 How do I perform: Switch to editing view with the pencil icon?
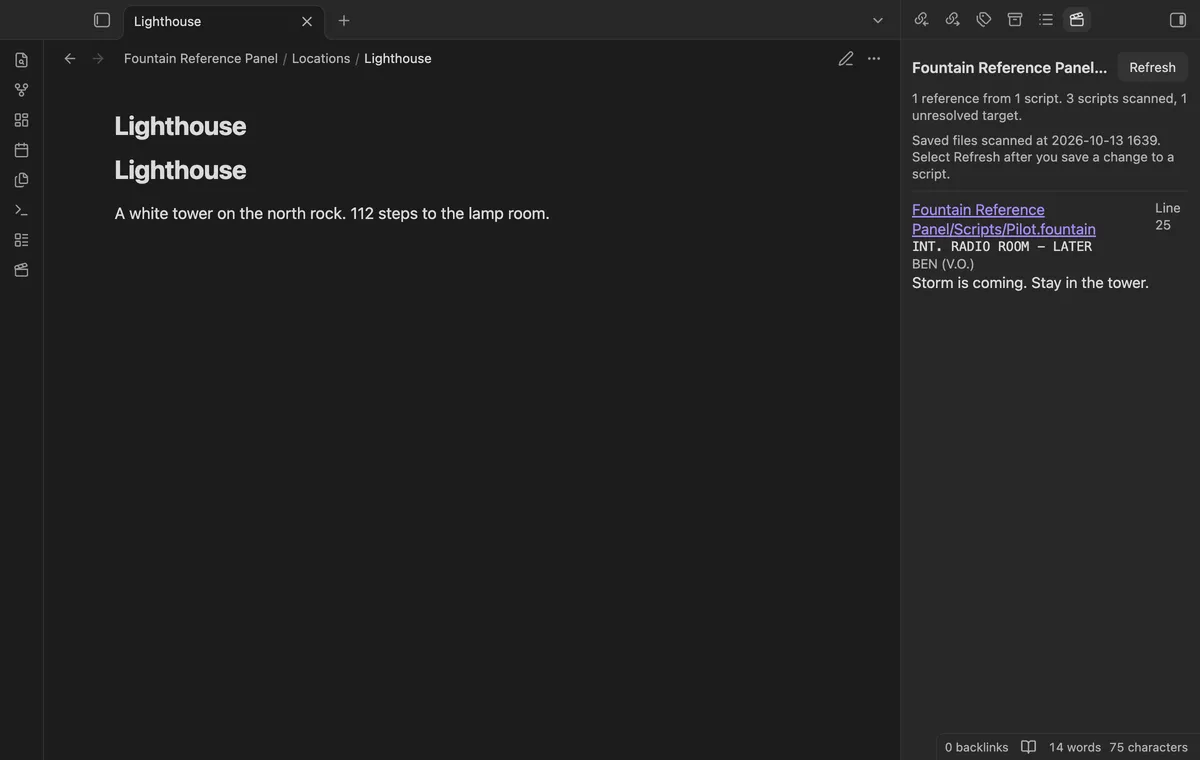tap(846, 58)
